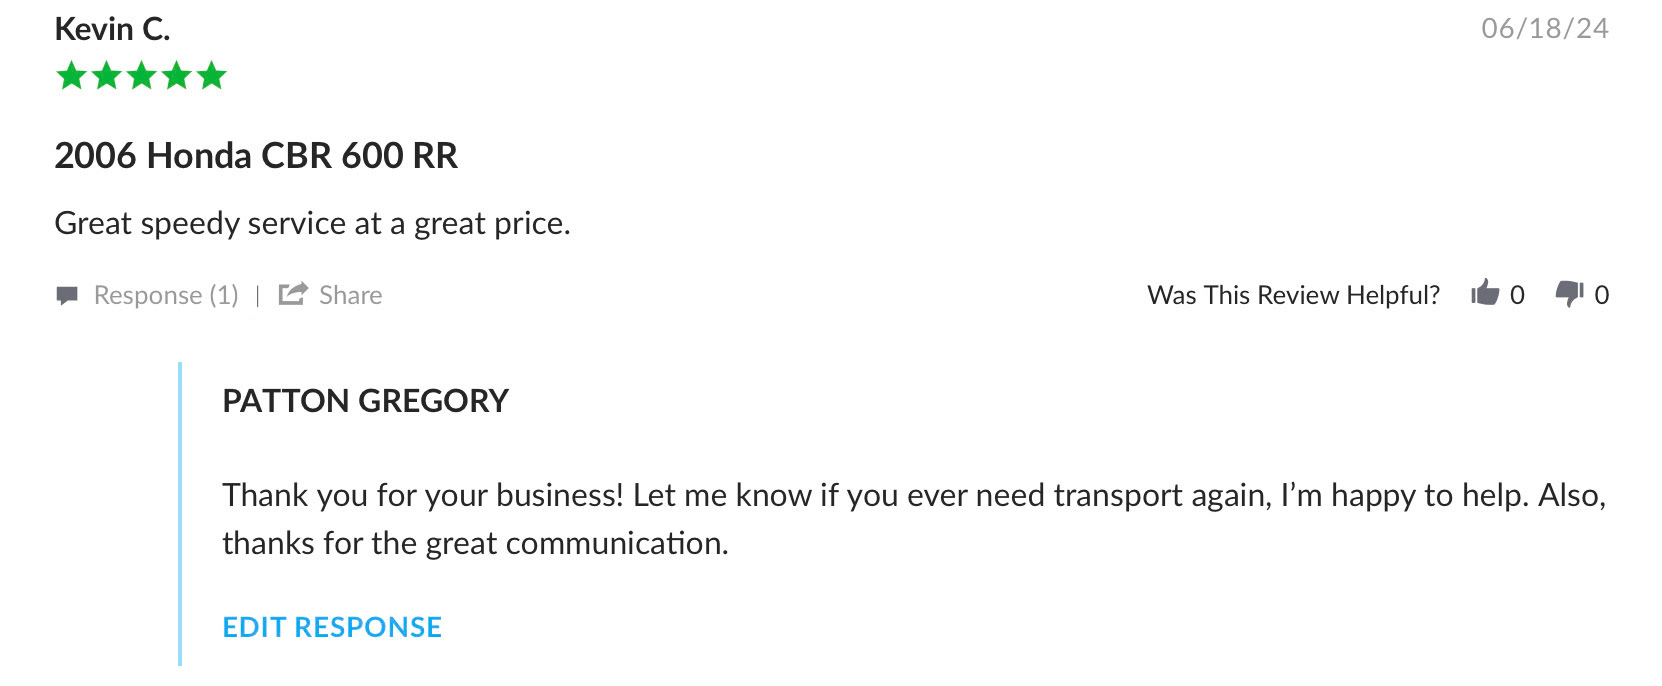Click the EDIT RESPONSE link
This screenshot has height=686, width=1662.
click(332, 627)
